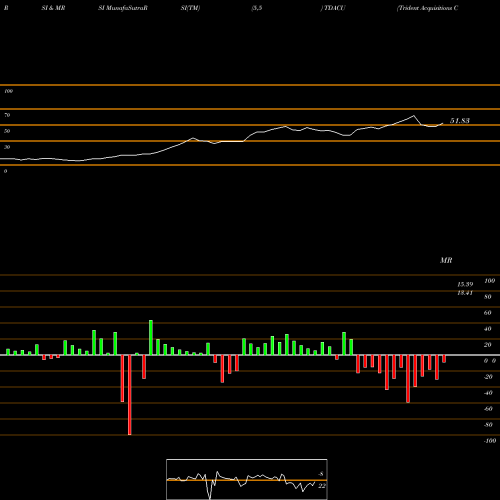500x500 pixels.
Task: Click the RSI axis label 50
Action: [7, 131]
